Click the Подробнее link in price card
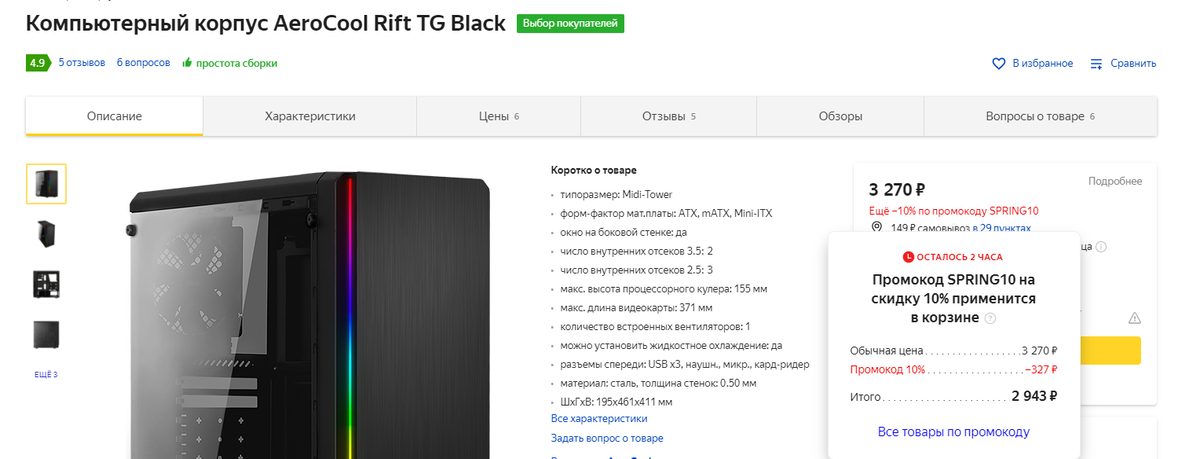1200x459 pixels. click(x=1115, y=181)
